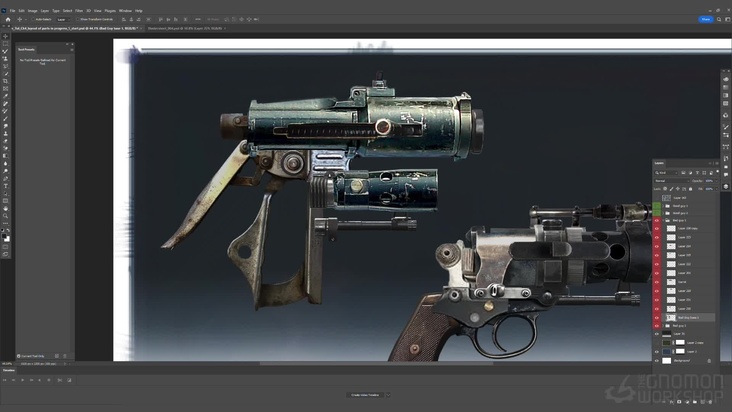Hide the selected Red Guy base 1 layer
Screen dimensions: 732x412
657,317
